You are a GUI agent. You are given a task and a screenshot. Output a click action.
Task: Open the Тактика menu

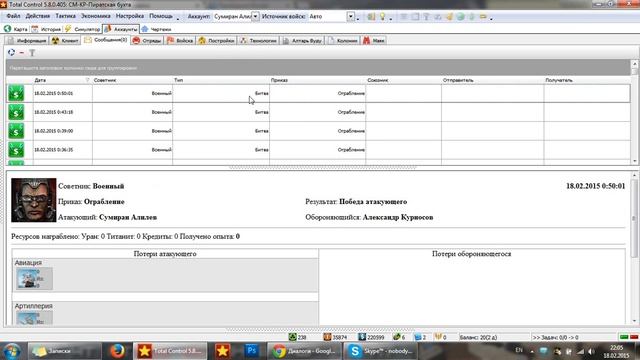65,16
